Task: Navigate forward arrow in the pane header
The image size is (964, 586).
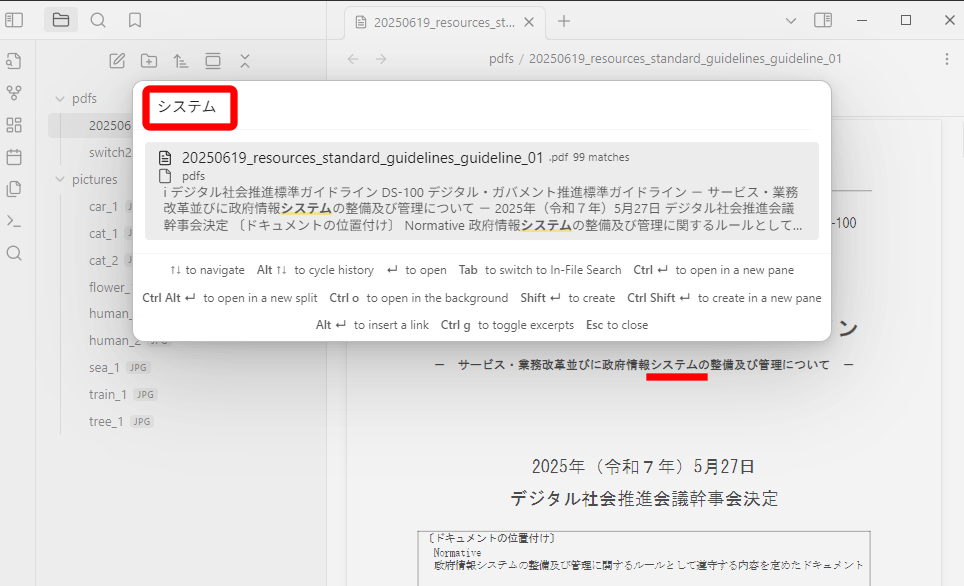Action: [381, 59]
